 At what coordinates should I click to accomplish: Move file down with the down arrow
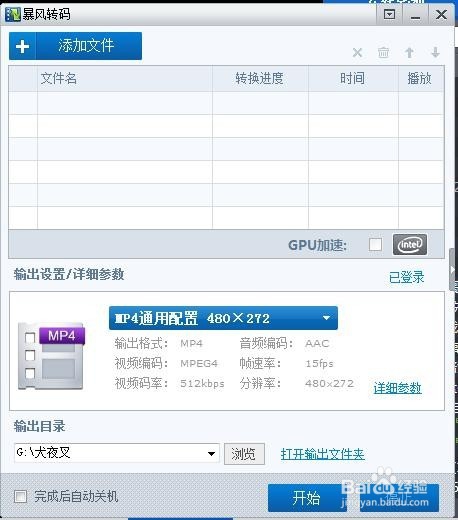click(x=435, y=52)
